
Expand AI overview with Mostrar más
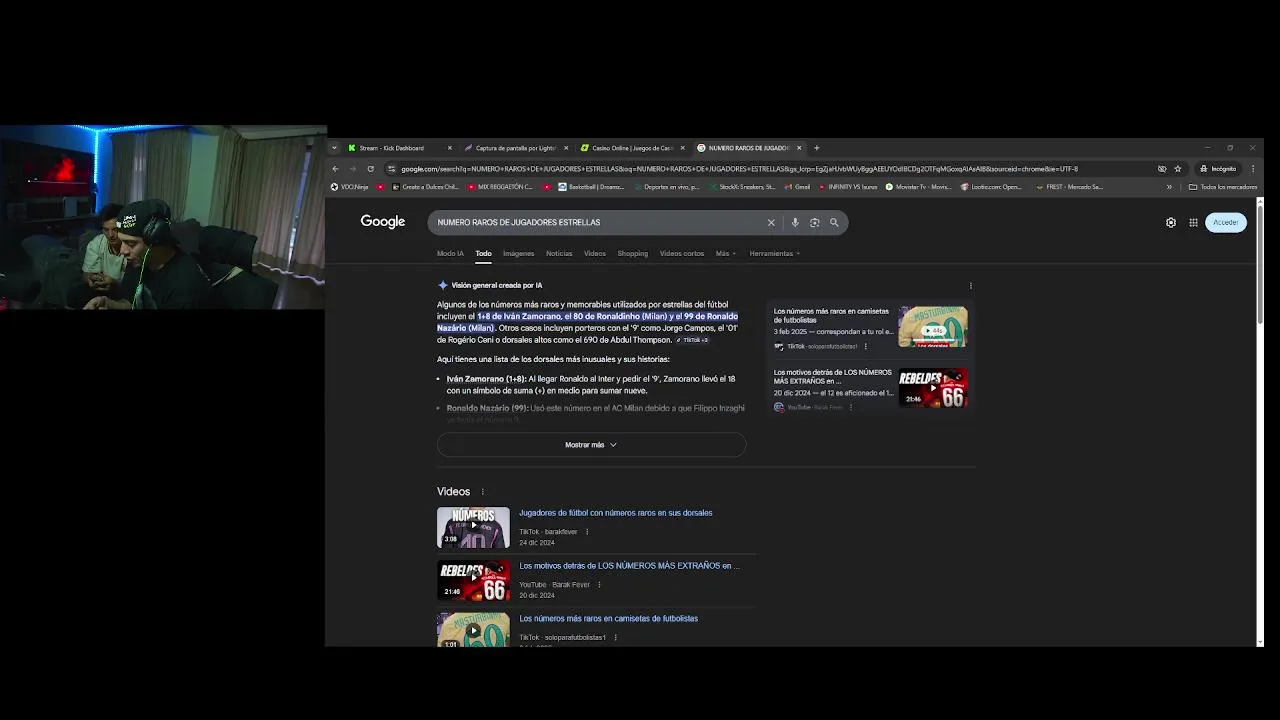click(591, 445)
